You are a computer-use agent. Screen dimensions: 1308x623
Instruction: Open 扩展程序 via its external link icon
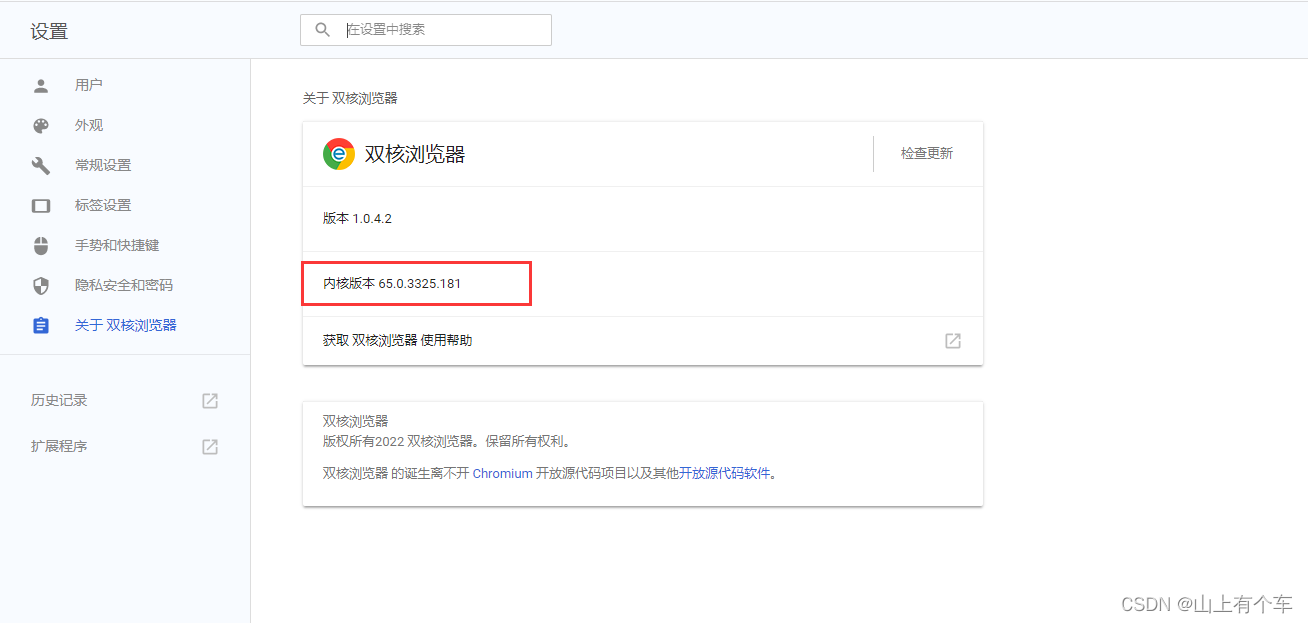tap(210, 446)
